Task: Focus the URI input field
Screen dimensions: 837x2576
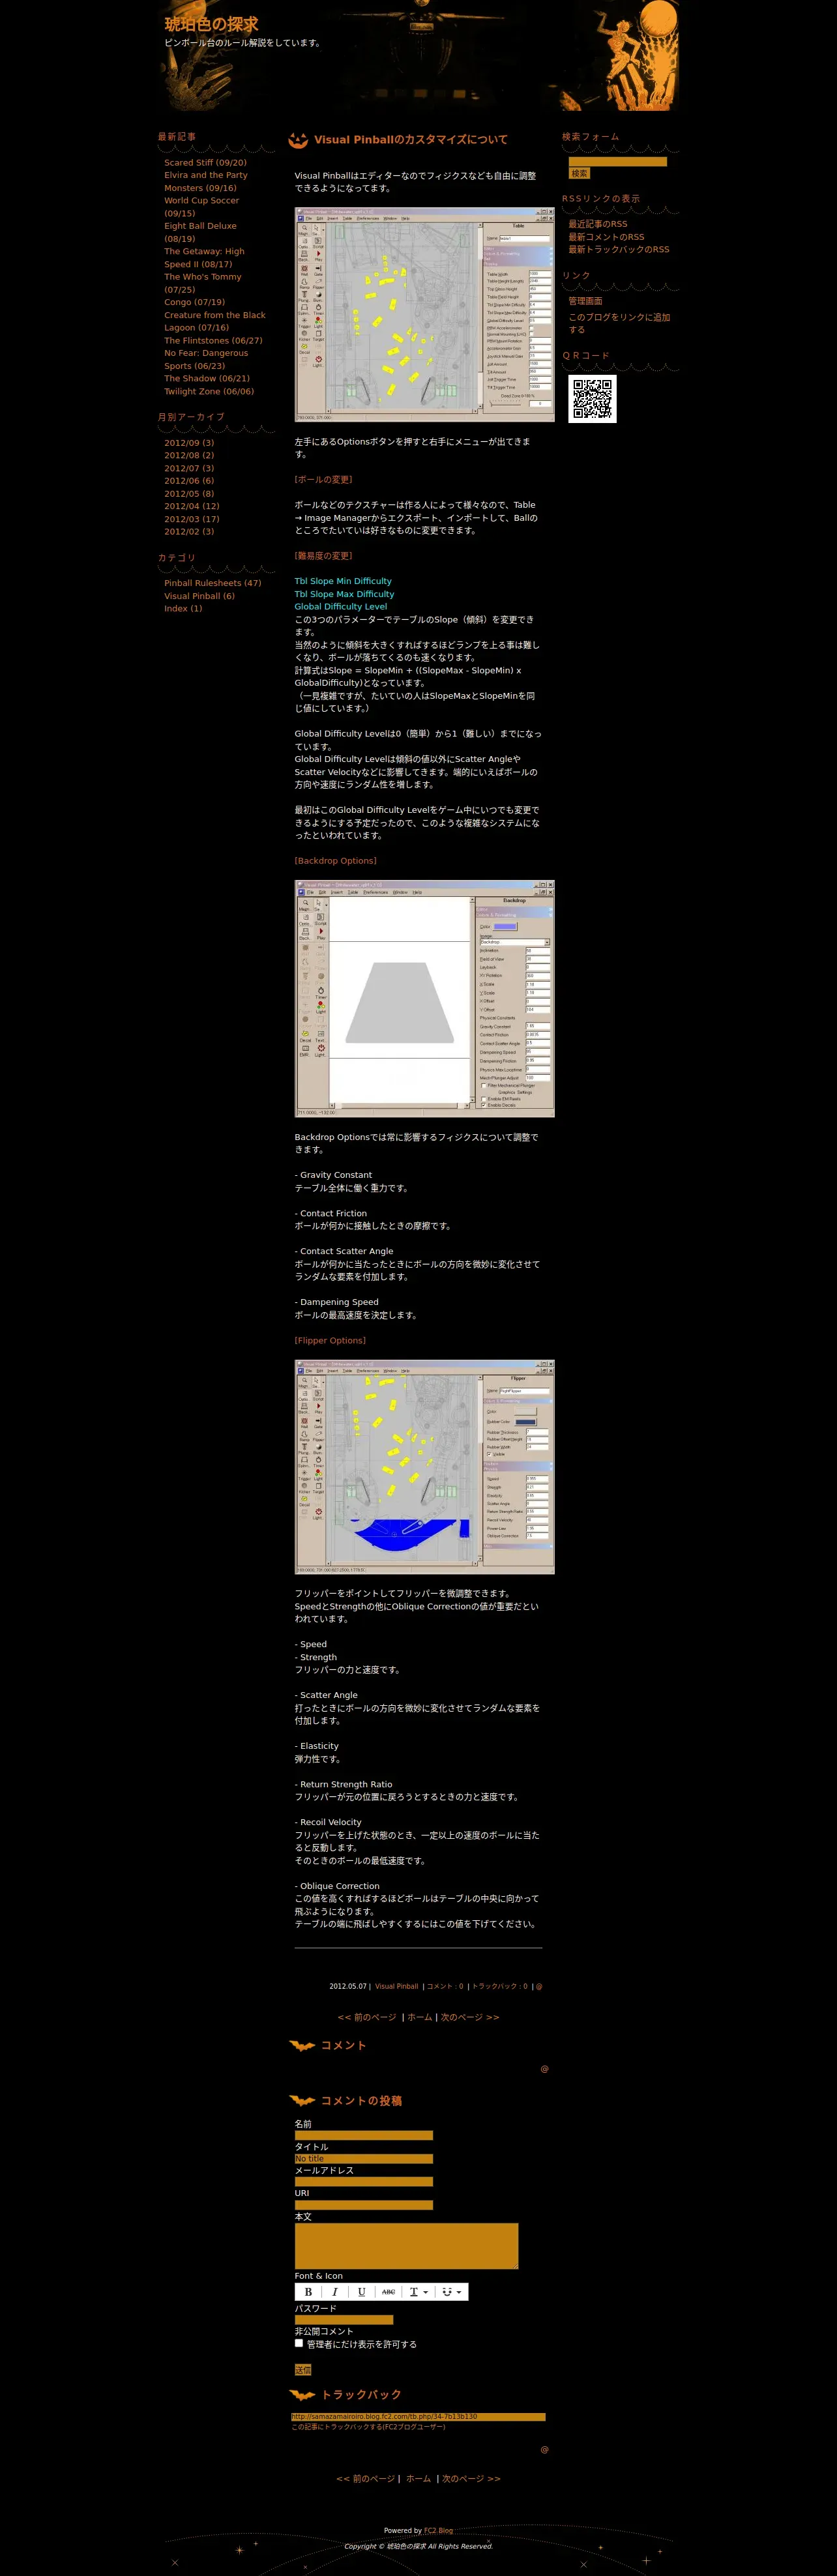Action: pyautogui.click(x=363, y=2204)
